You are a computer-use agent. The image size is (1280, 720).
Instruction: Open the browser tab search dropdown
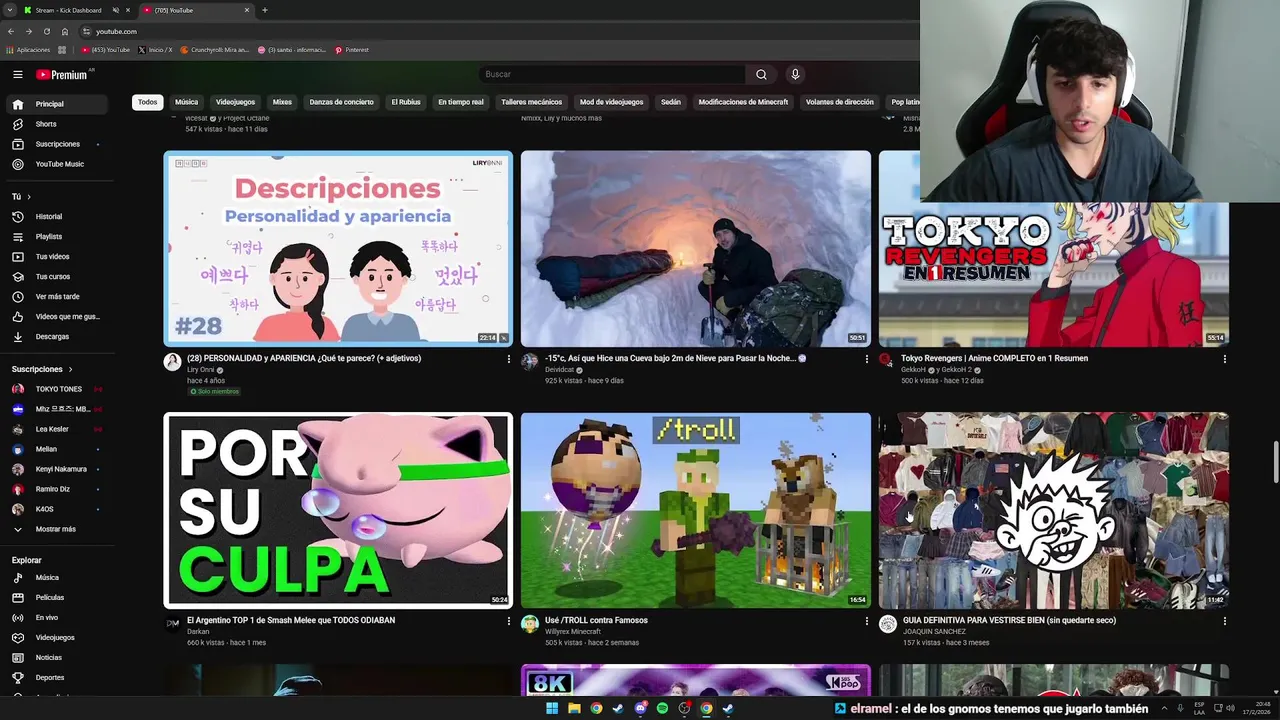tap(10, 10)
